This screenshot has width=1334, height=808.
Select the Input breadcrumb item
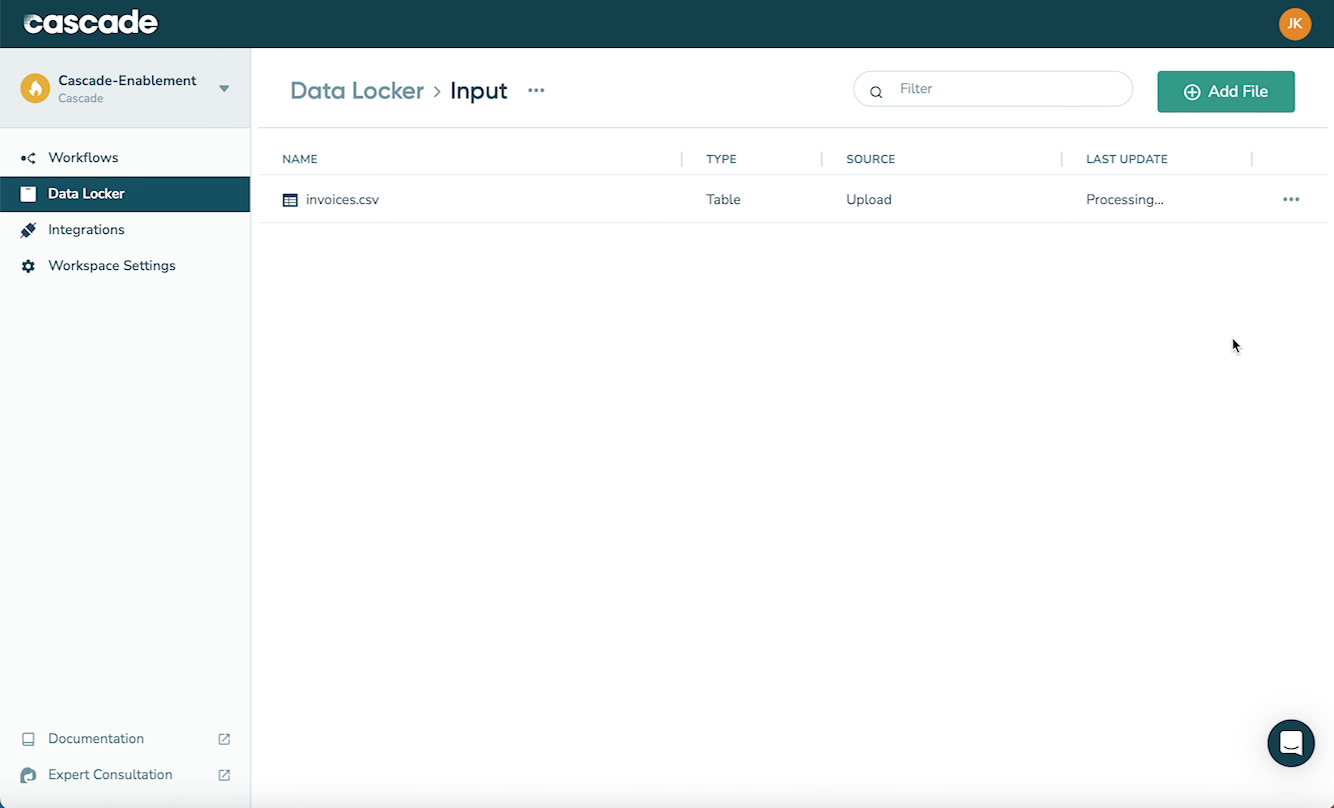tap(478, 90)
